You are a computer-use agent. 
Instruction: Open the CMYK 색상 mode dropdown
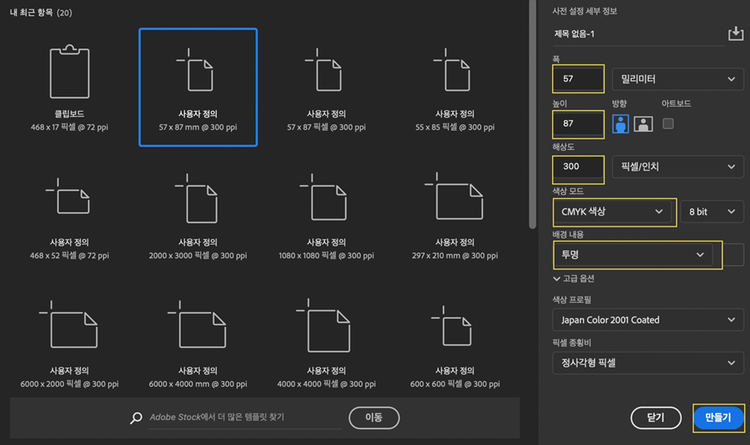coord(614,211)
